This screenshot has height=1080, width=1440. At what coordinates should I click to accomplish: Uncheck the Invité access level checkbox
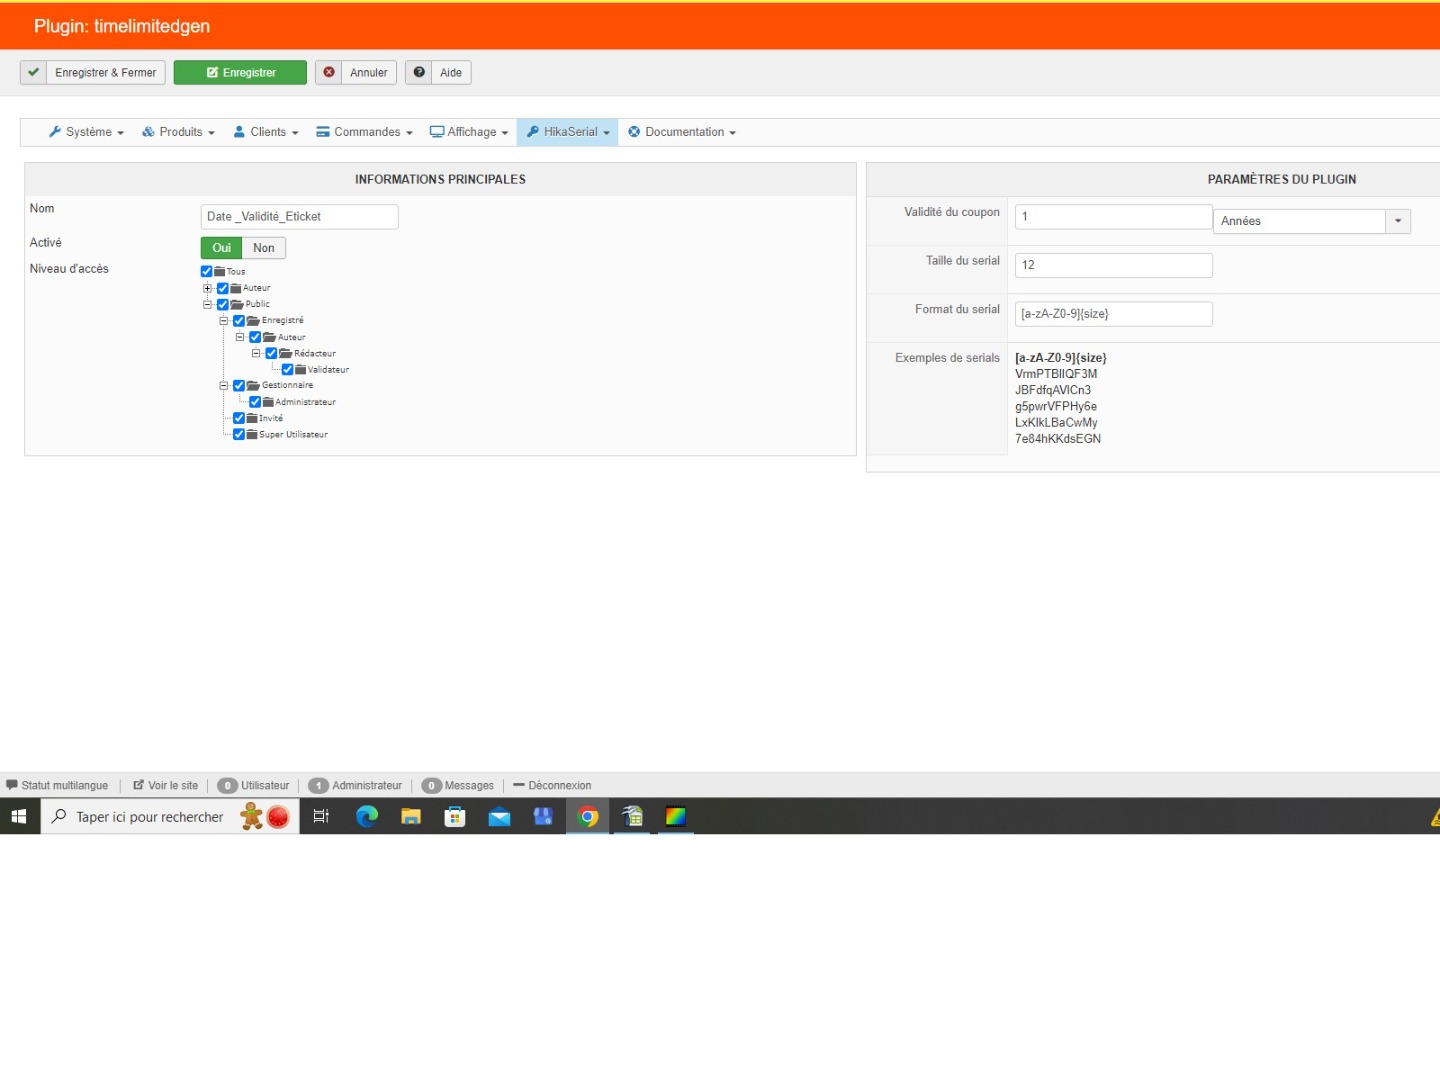click(x=239, y=419)
